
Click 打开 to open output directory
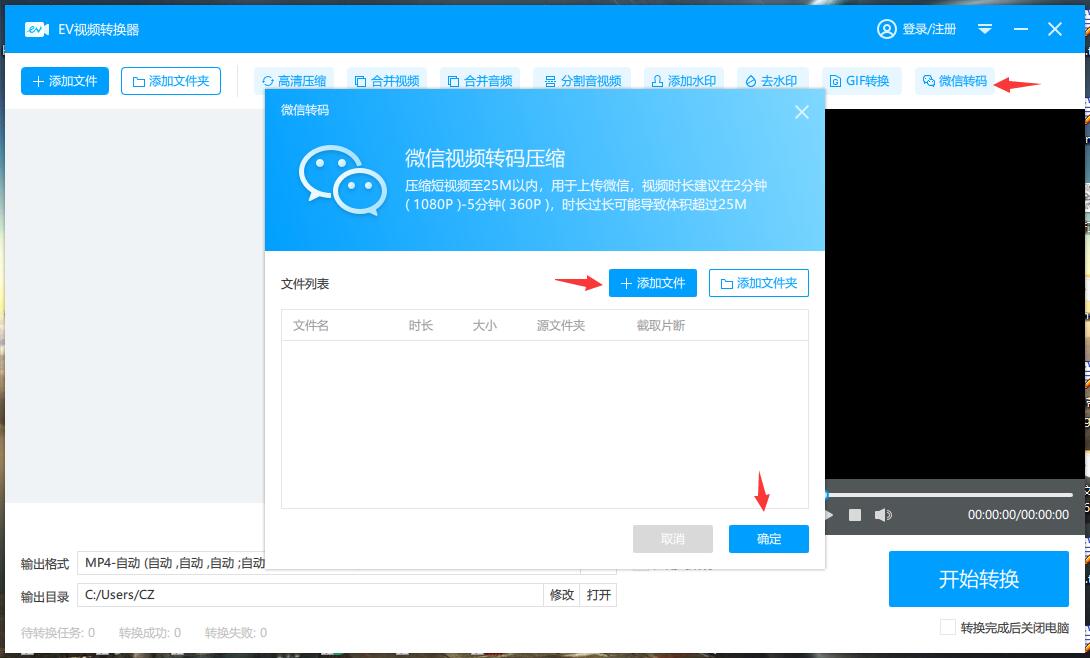click(x=599, y=595)
